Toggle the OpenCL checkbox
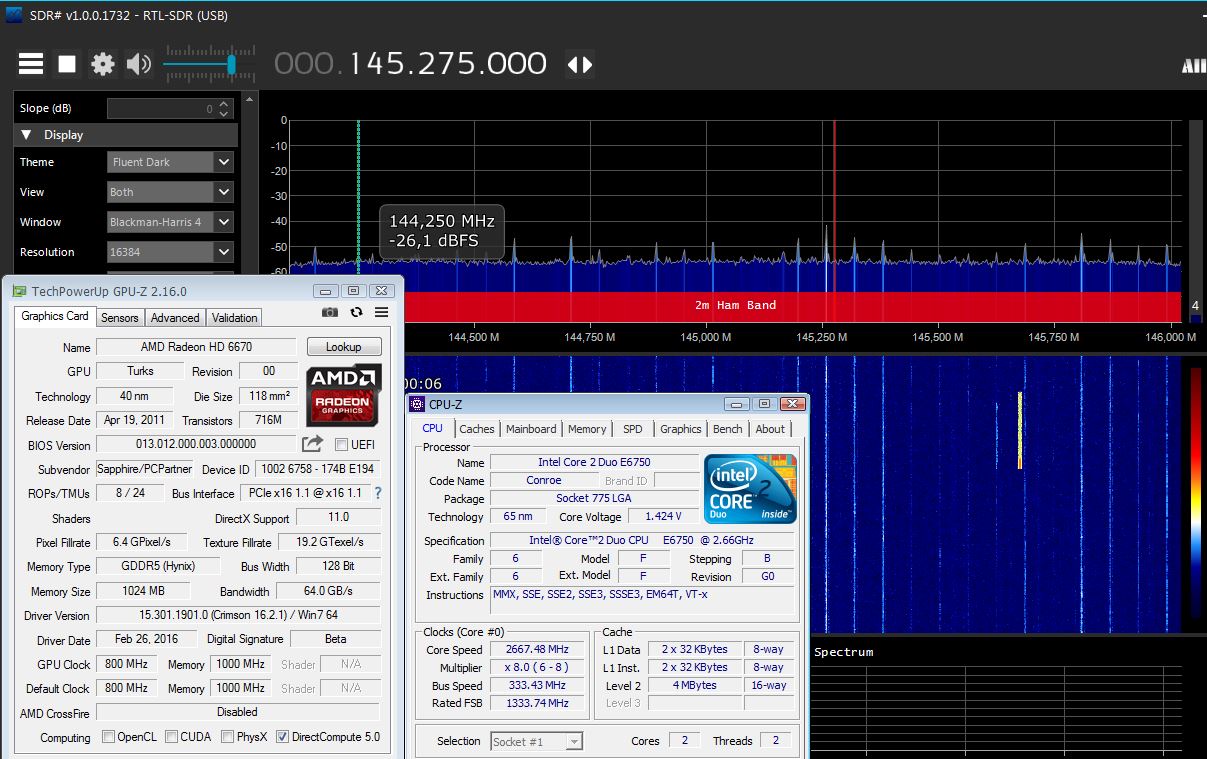The width and height of the screenshot is (1207, 759). 109,737
